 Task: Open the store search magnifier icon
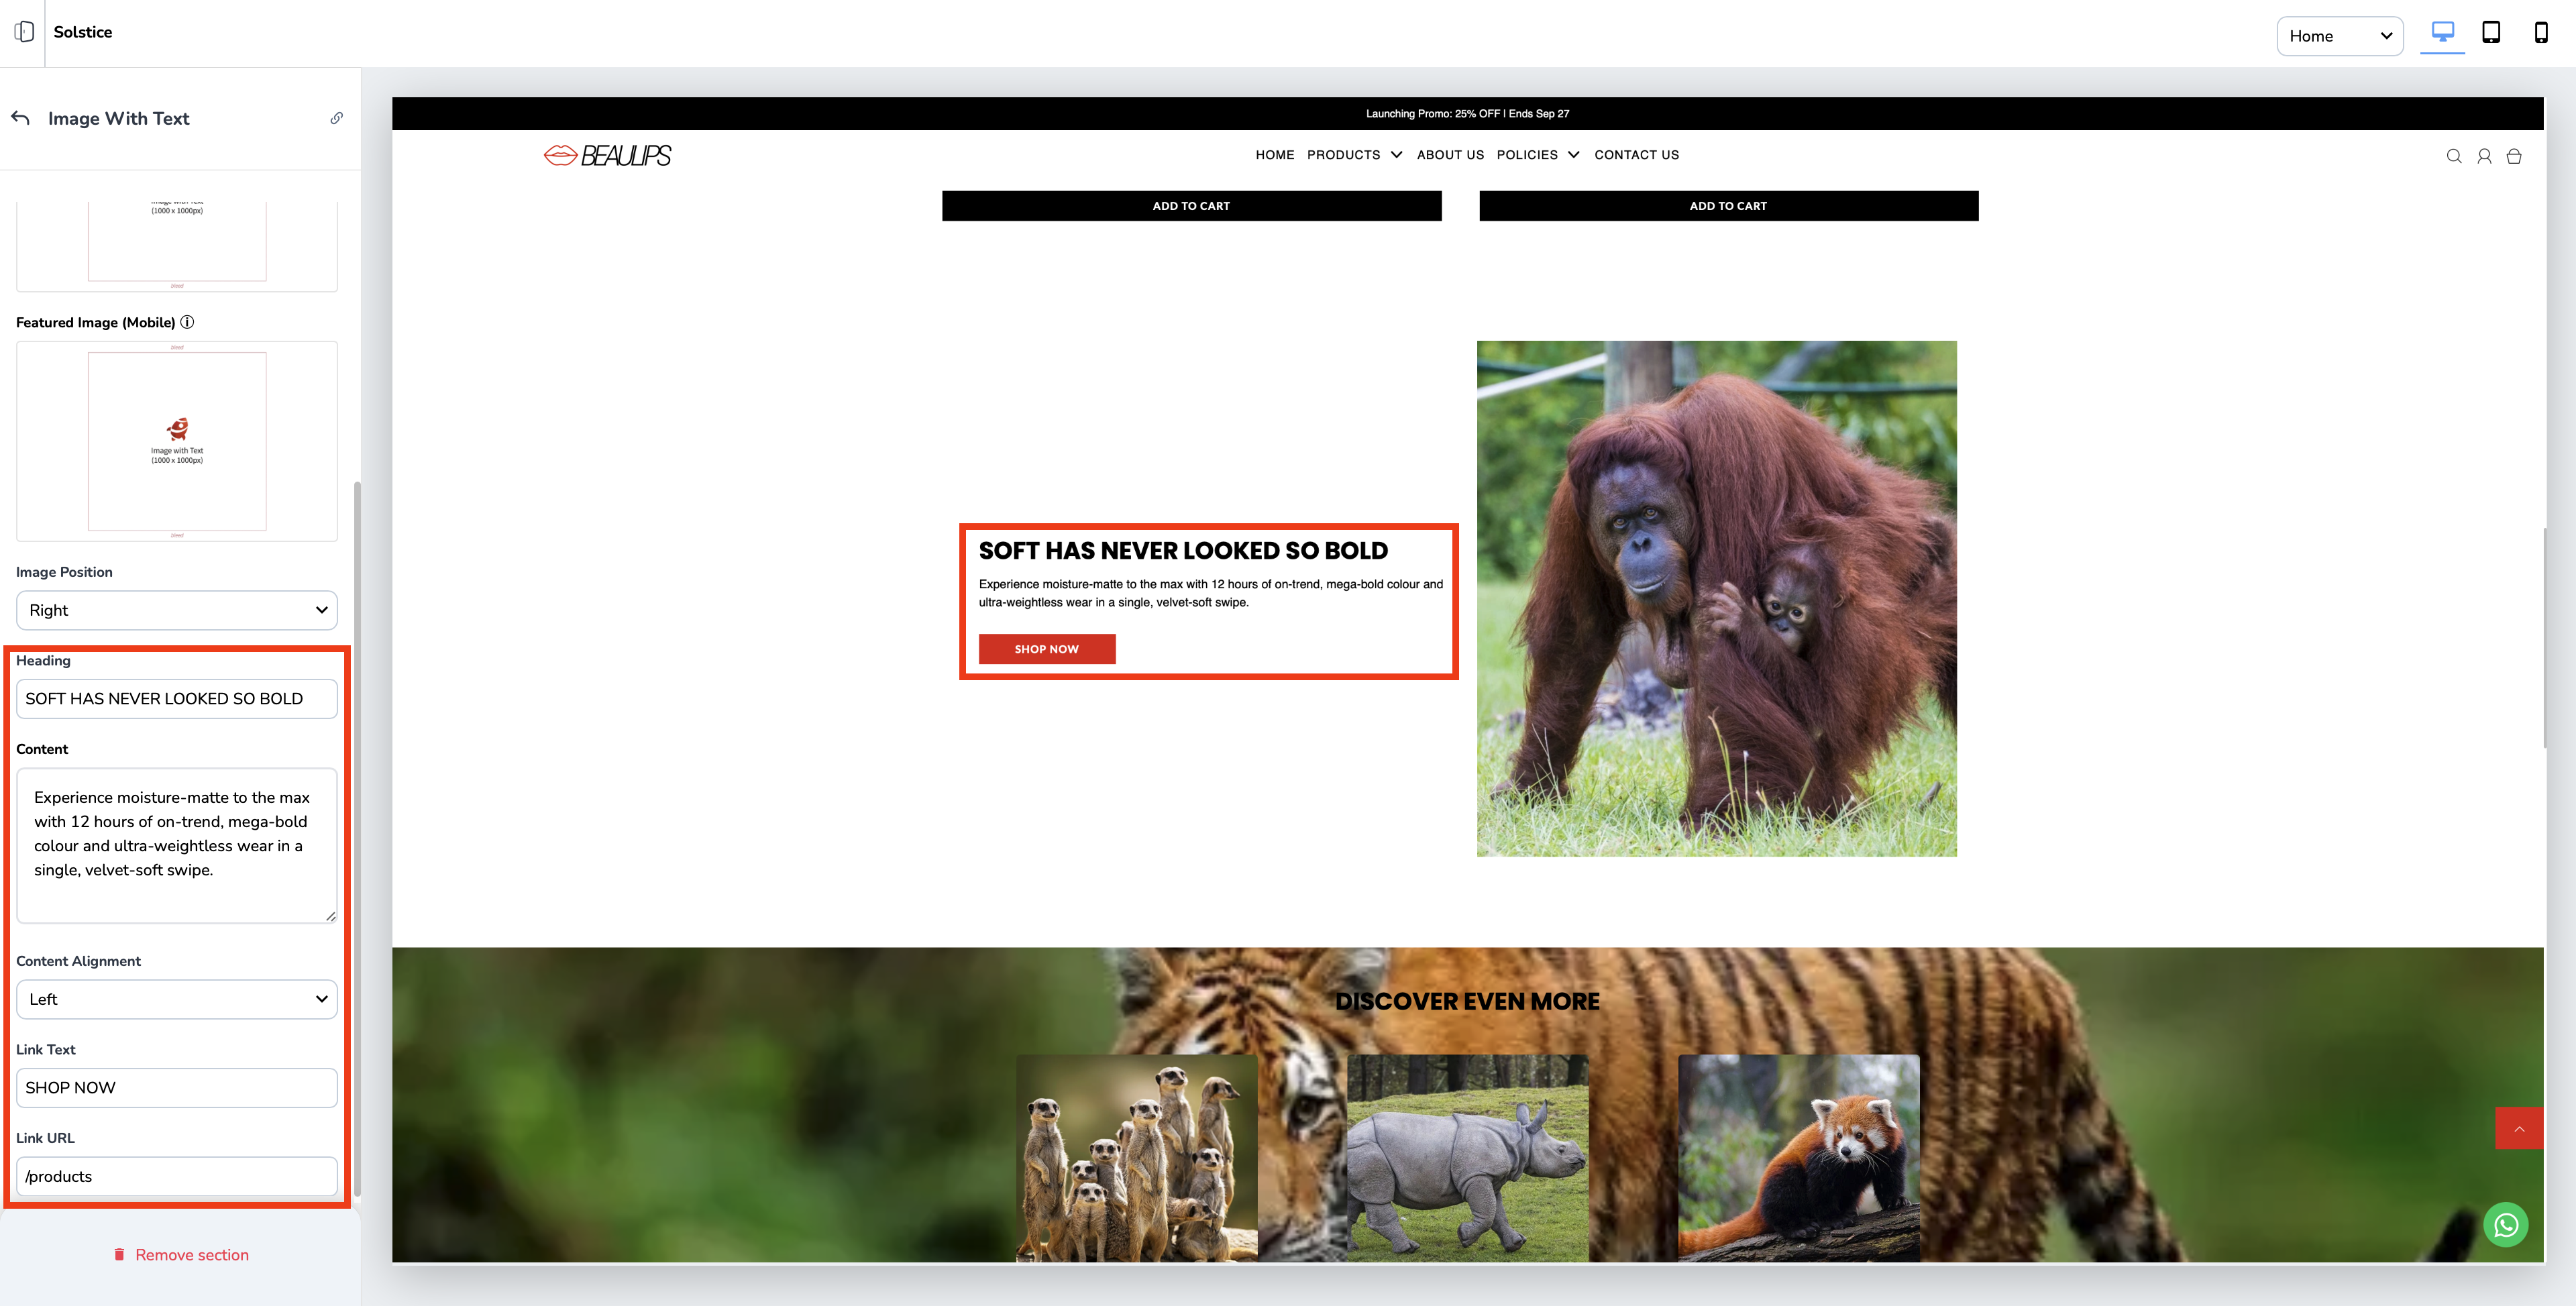tap(2453, 156)
